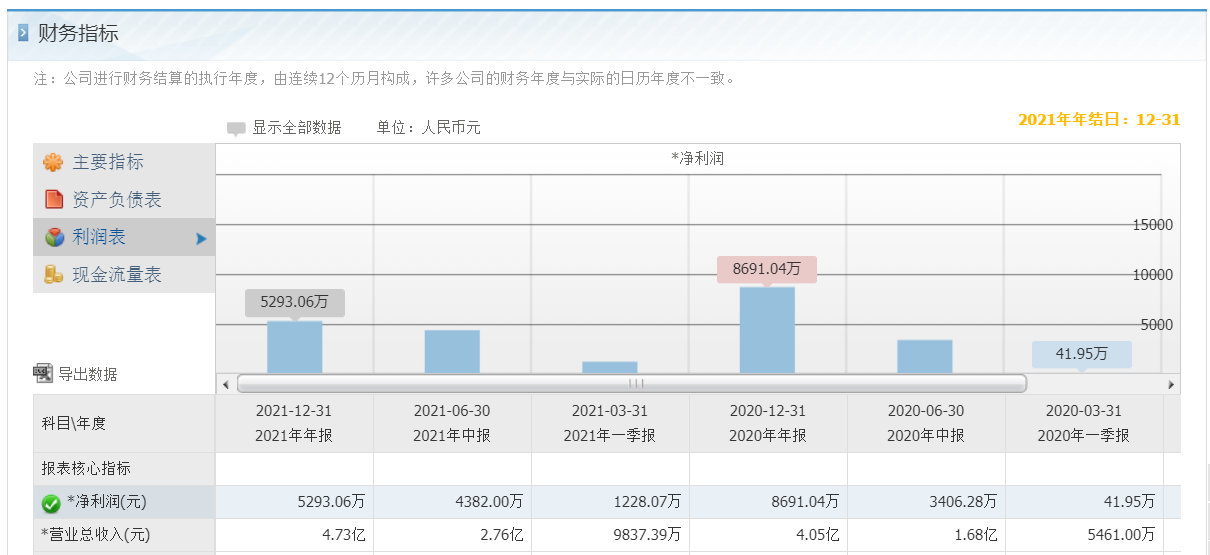Click the 2020年年报 column header
The image size is (1210, 555).
(768, 423)
